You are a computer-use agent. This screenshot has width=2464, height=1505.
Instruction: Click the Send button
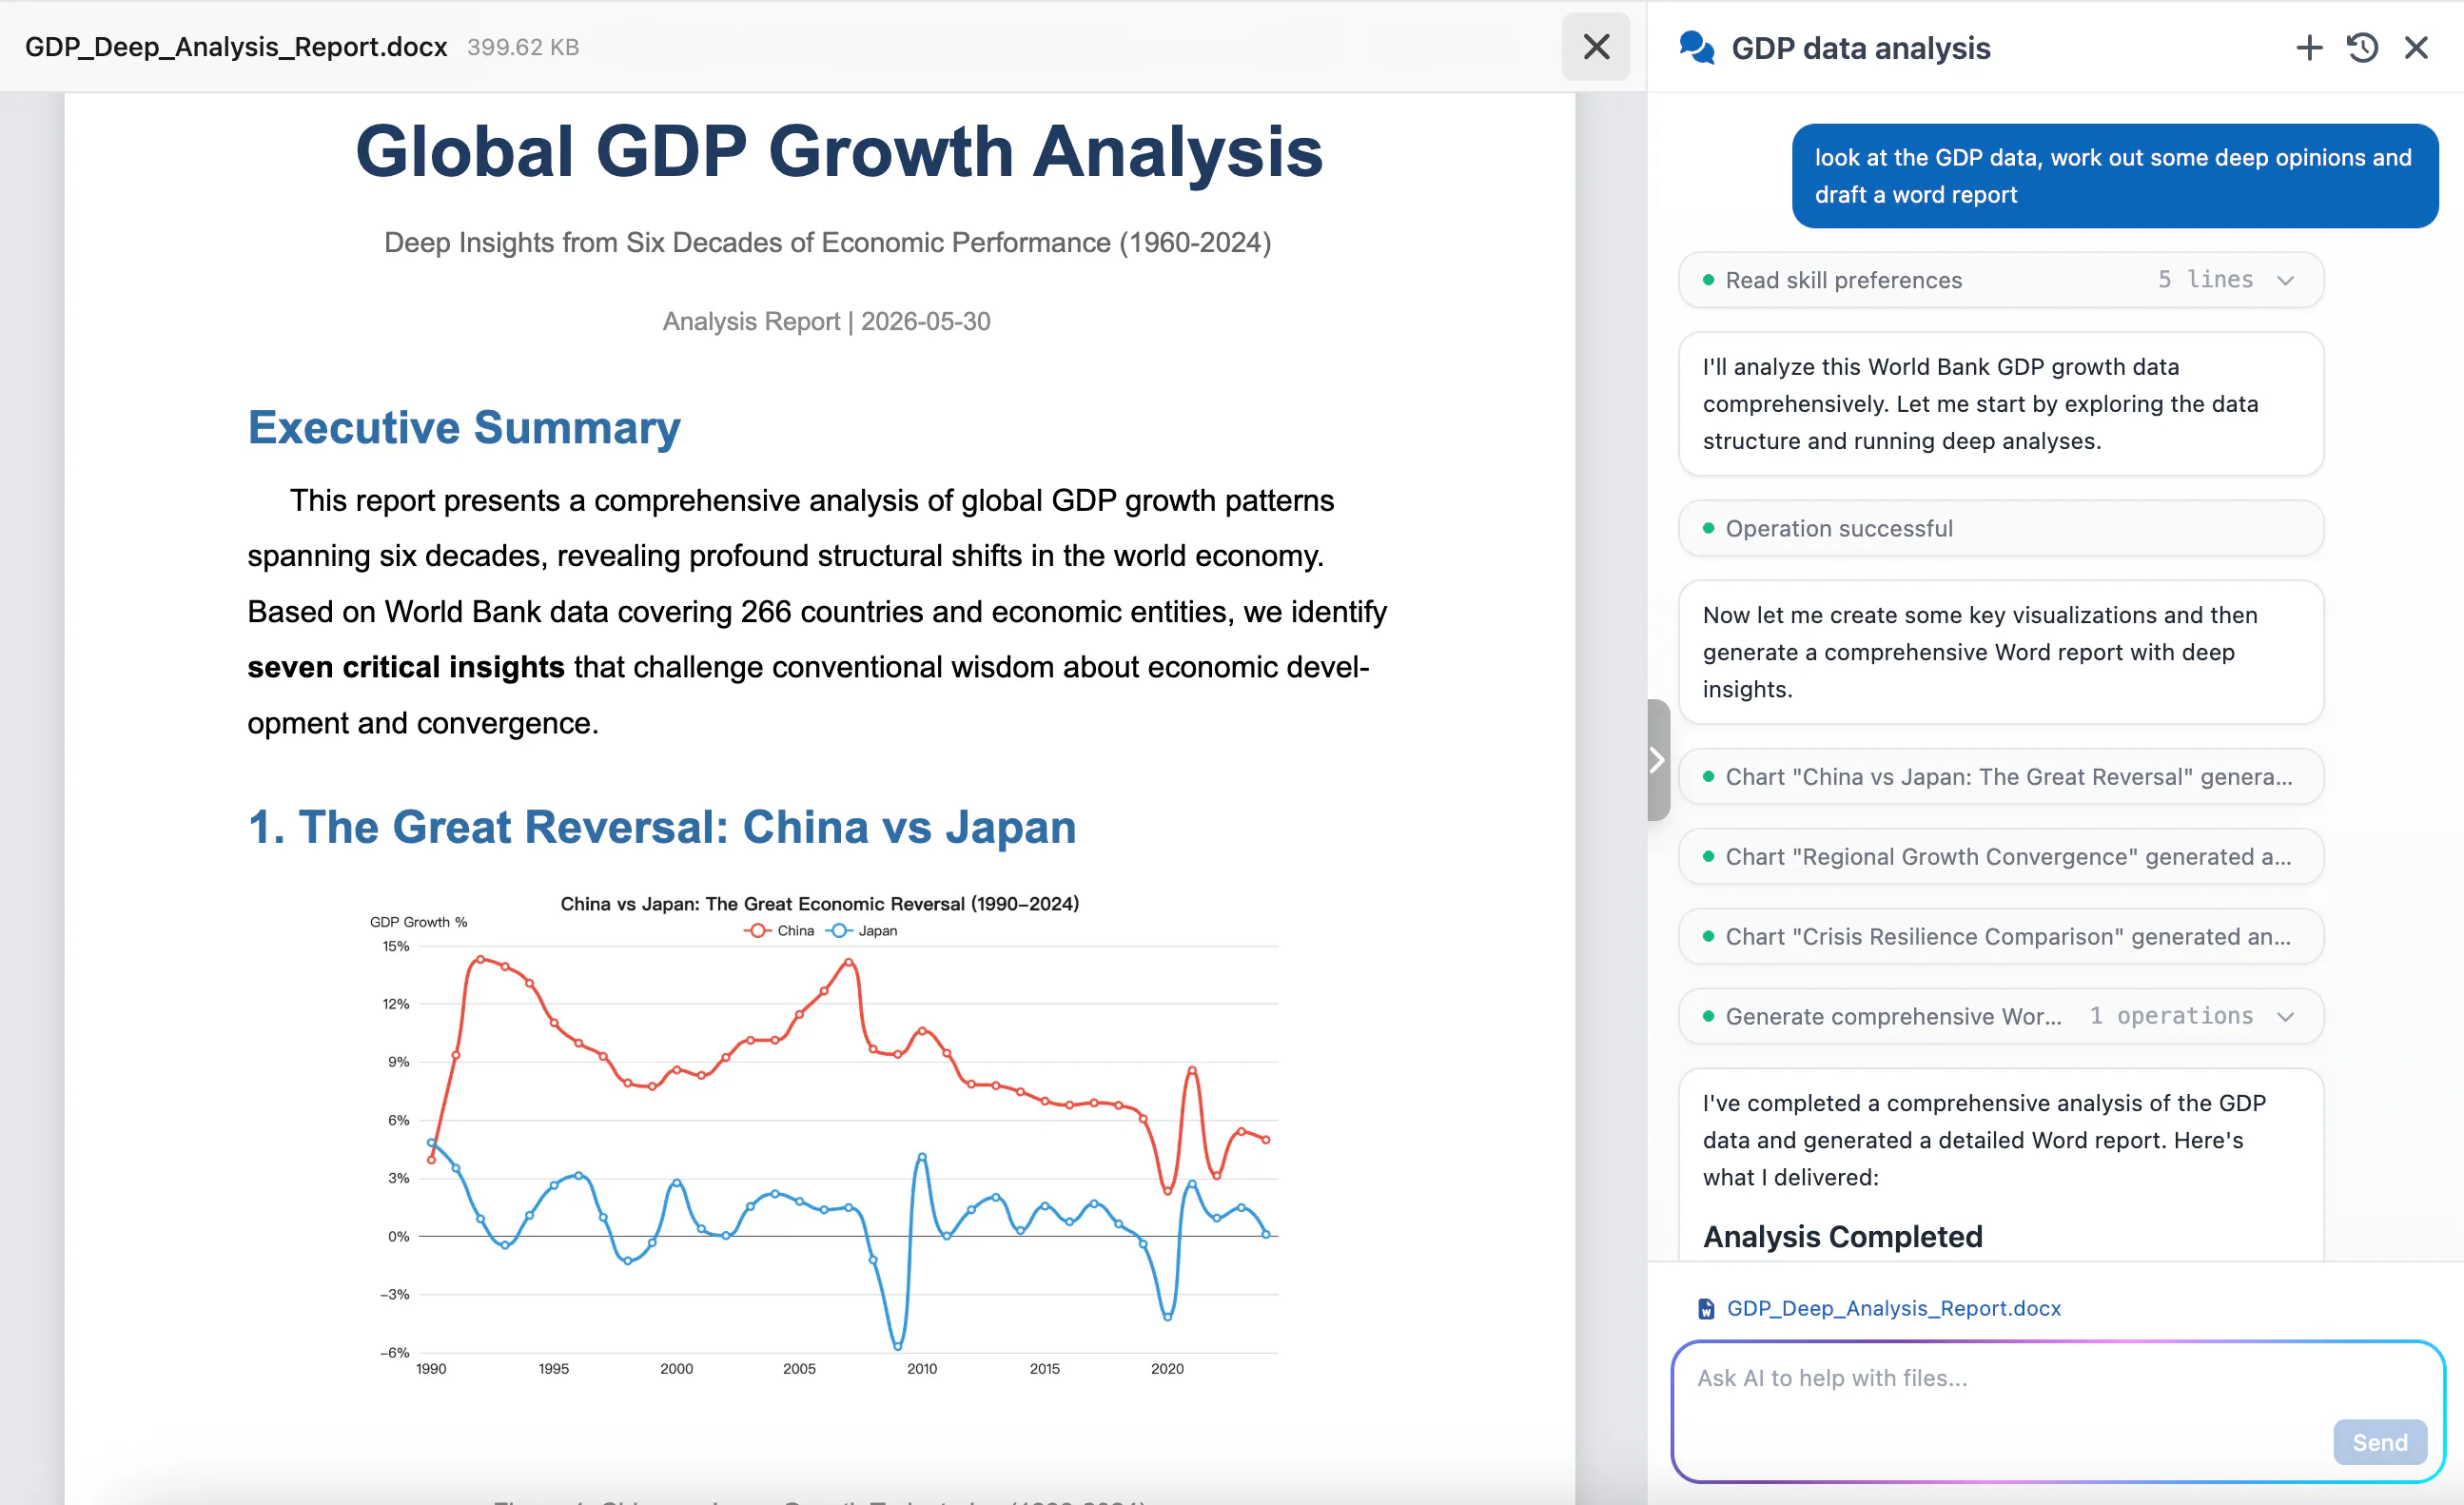pos(2380,1442)
